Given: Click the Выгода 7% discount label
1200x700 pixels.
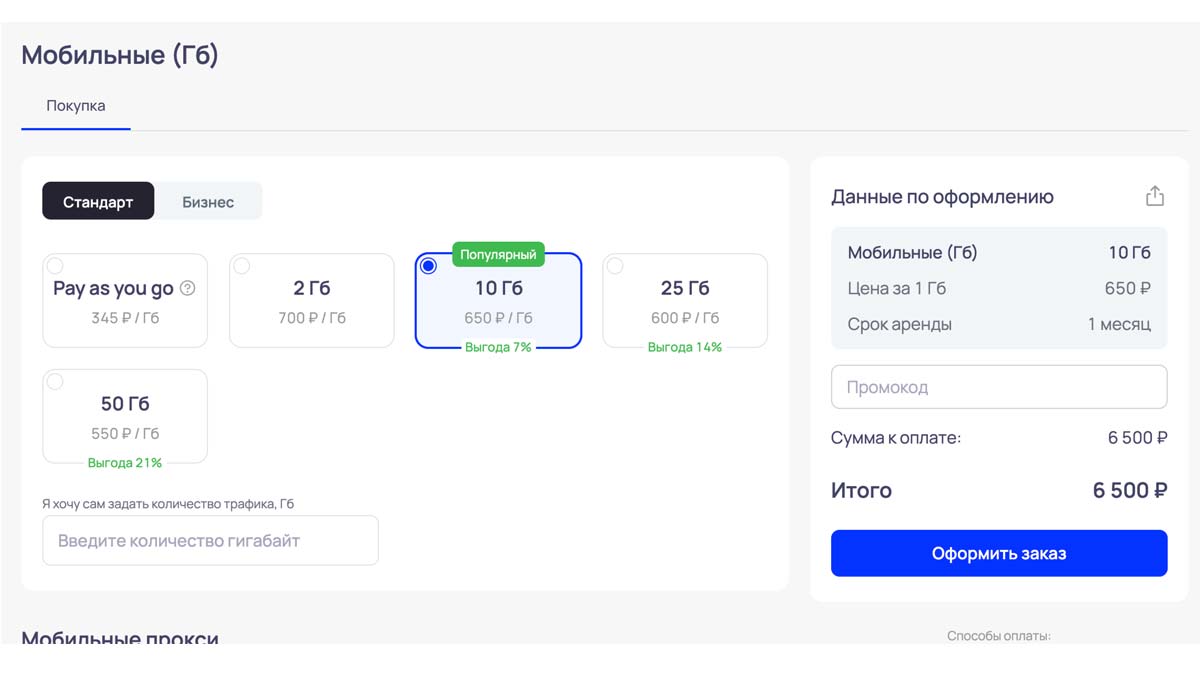Looking at the screenshot, I should point(498,347).
